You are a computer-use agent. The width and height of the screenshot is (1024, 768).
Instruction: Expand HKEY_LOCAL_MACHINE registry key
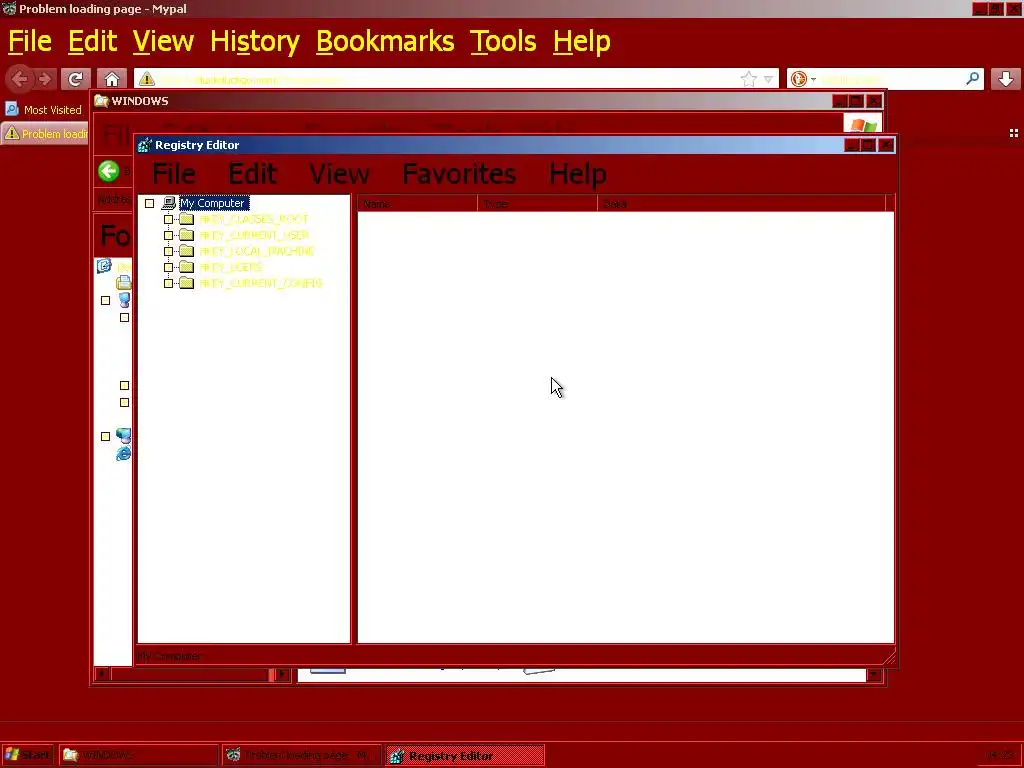tap(168, 251)
